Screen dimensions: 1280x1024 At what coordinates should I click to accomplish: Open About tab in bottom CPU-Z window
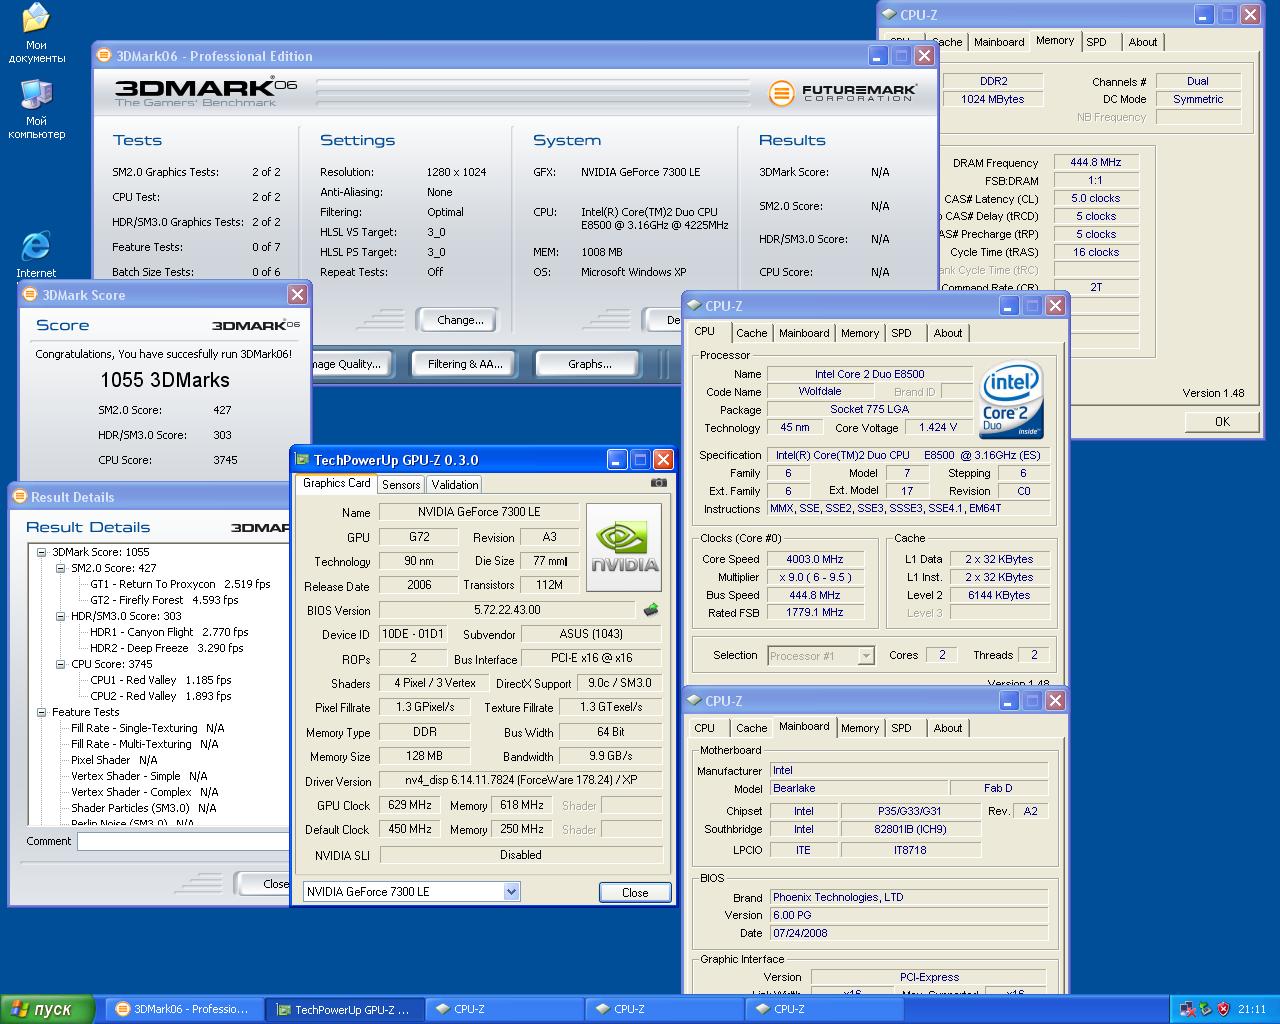(x=948, y=728)
